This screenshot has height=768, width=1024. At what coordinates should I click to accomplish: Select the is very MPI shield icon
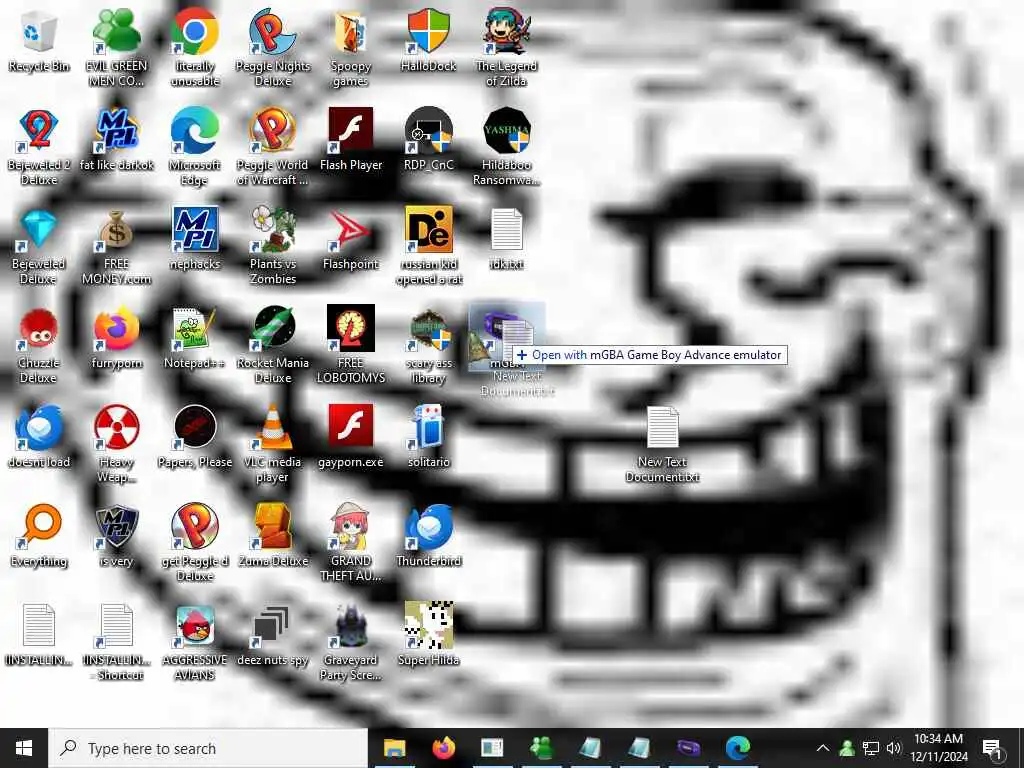116,526
